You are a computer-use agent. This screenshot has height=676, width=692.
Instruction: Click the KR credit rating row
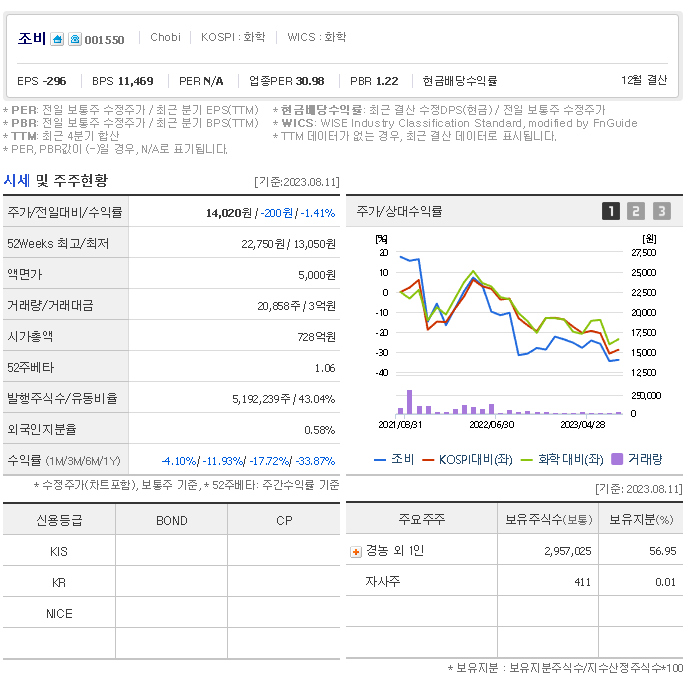[172, 582]
